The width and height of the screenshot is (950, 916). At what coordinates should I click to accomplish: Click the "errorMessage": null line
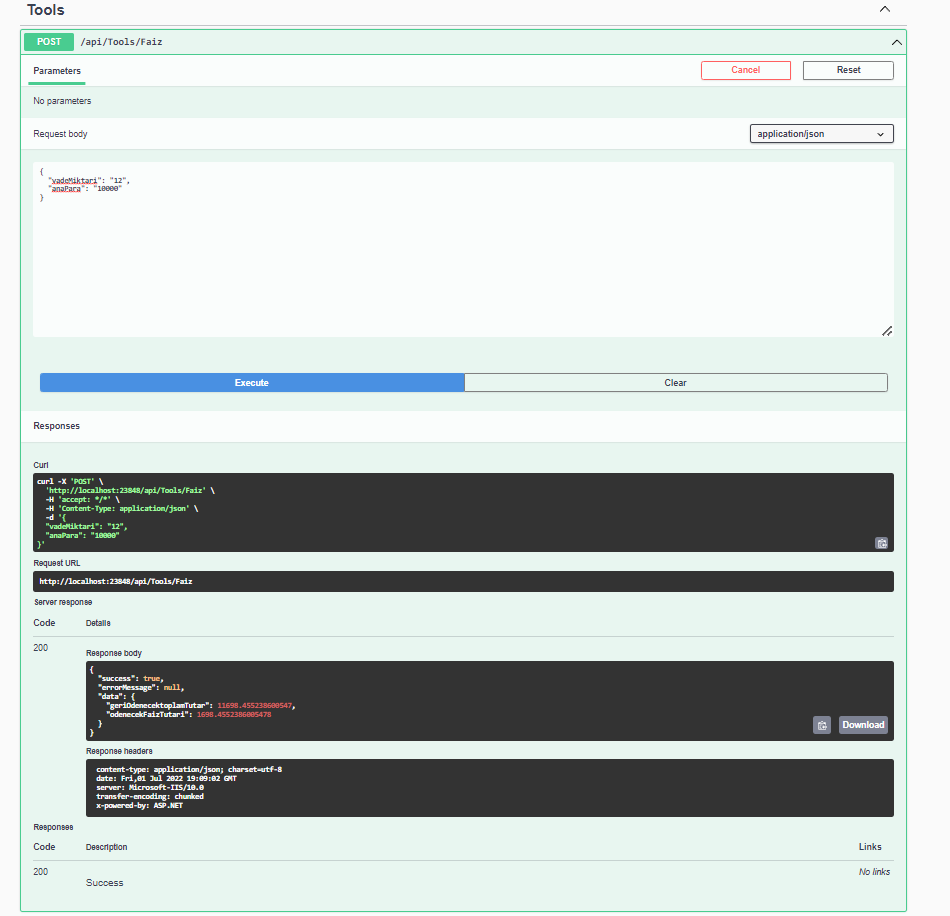coord(141,688)
